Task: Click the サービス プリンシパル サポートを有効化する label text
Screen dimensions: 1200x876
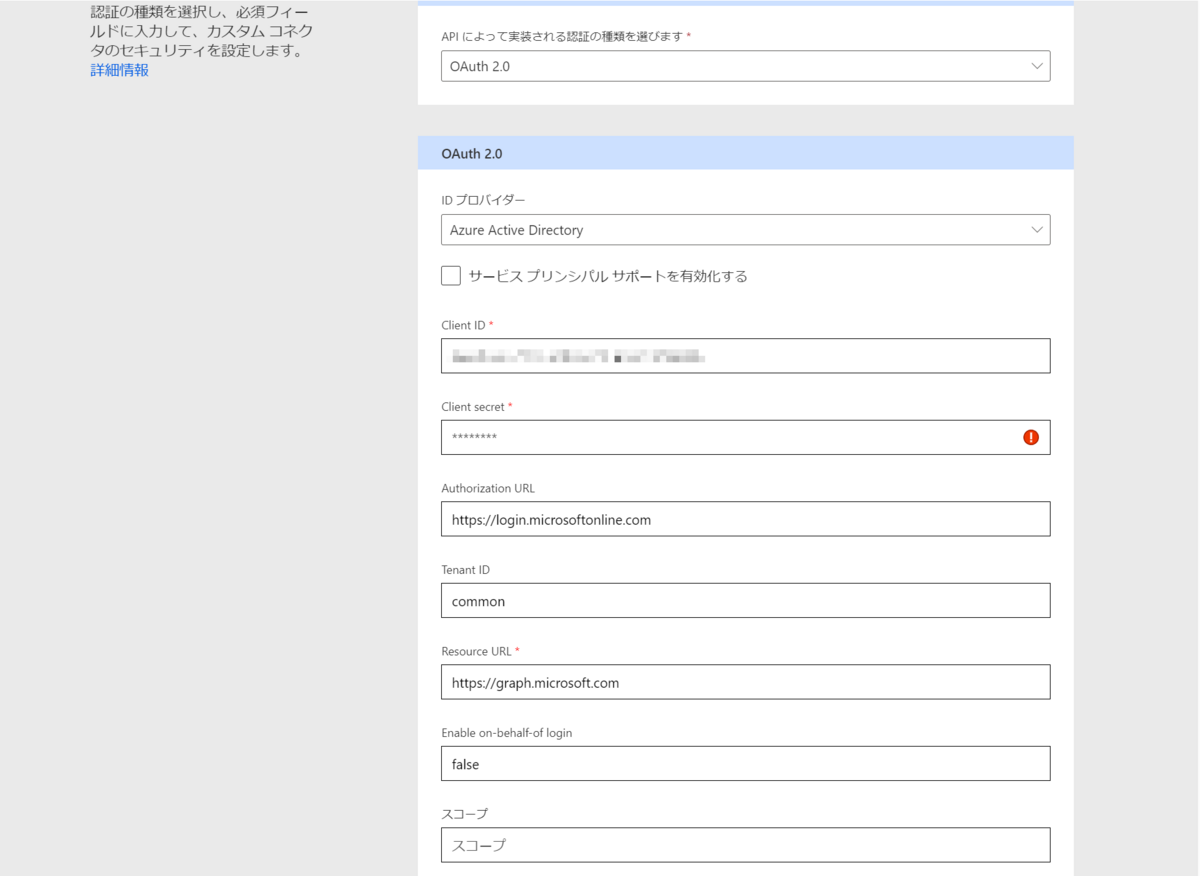Action: tap(608, 276)
